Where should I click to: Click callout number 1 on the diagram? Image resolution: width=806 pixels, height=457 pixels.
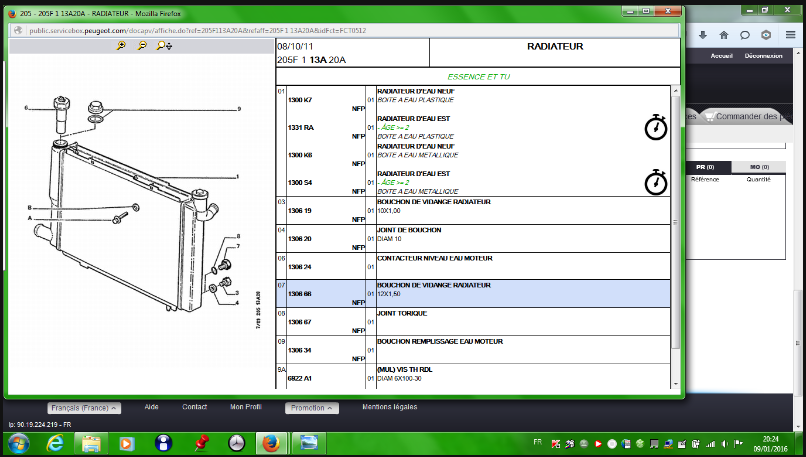tap(237, 177)
